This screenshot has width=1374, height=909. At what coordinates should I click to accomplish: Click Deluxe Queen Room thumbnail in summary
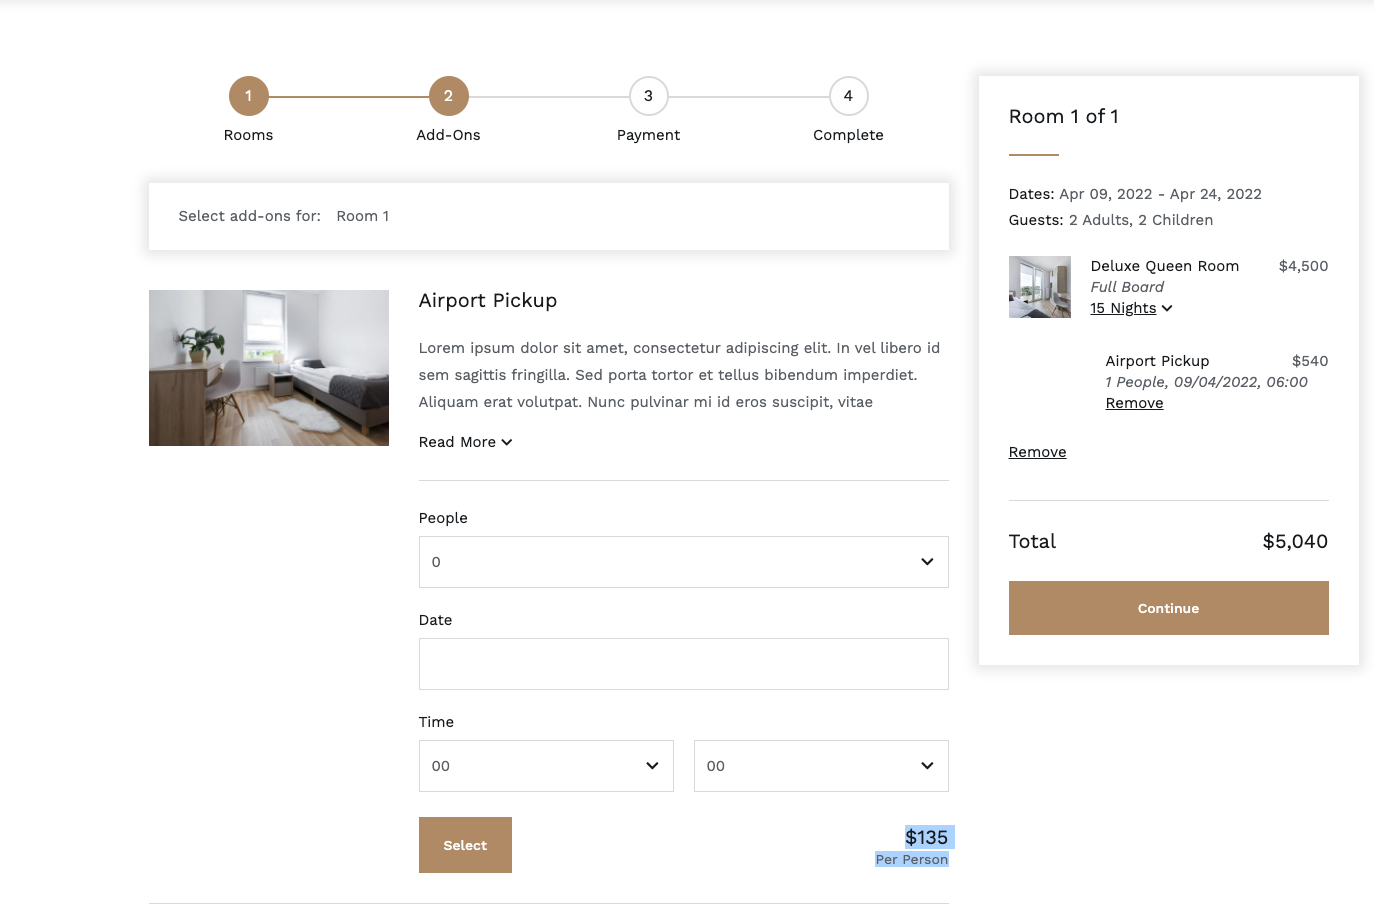1040,287
